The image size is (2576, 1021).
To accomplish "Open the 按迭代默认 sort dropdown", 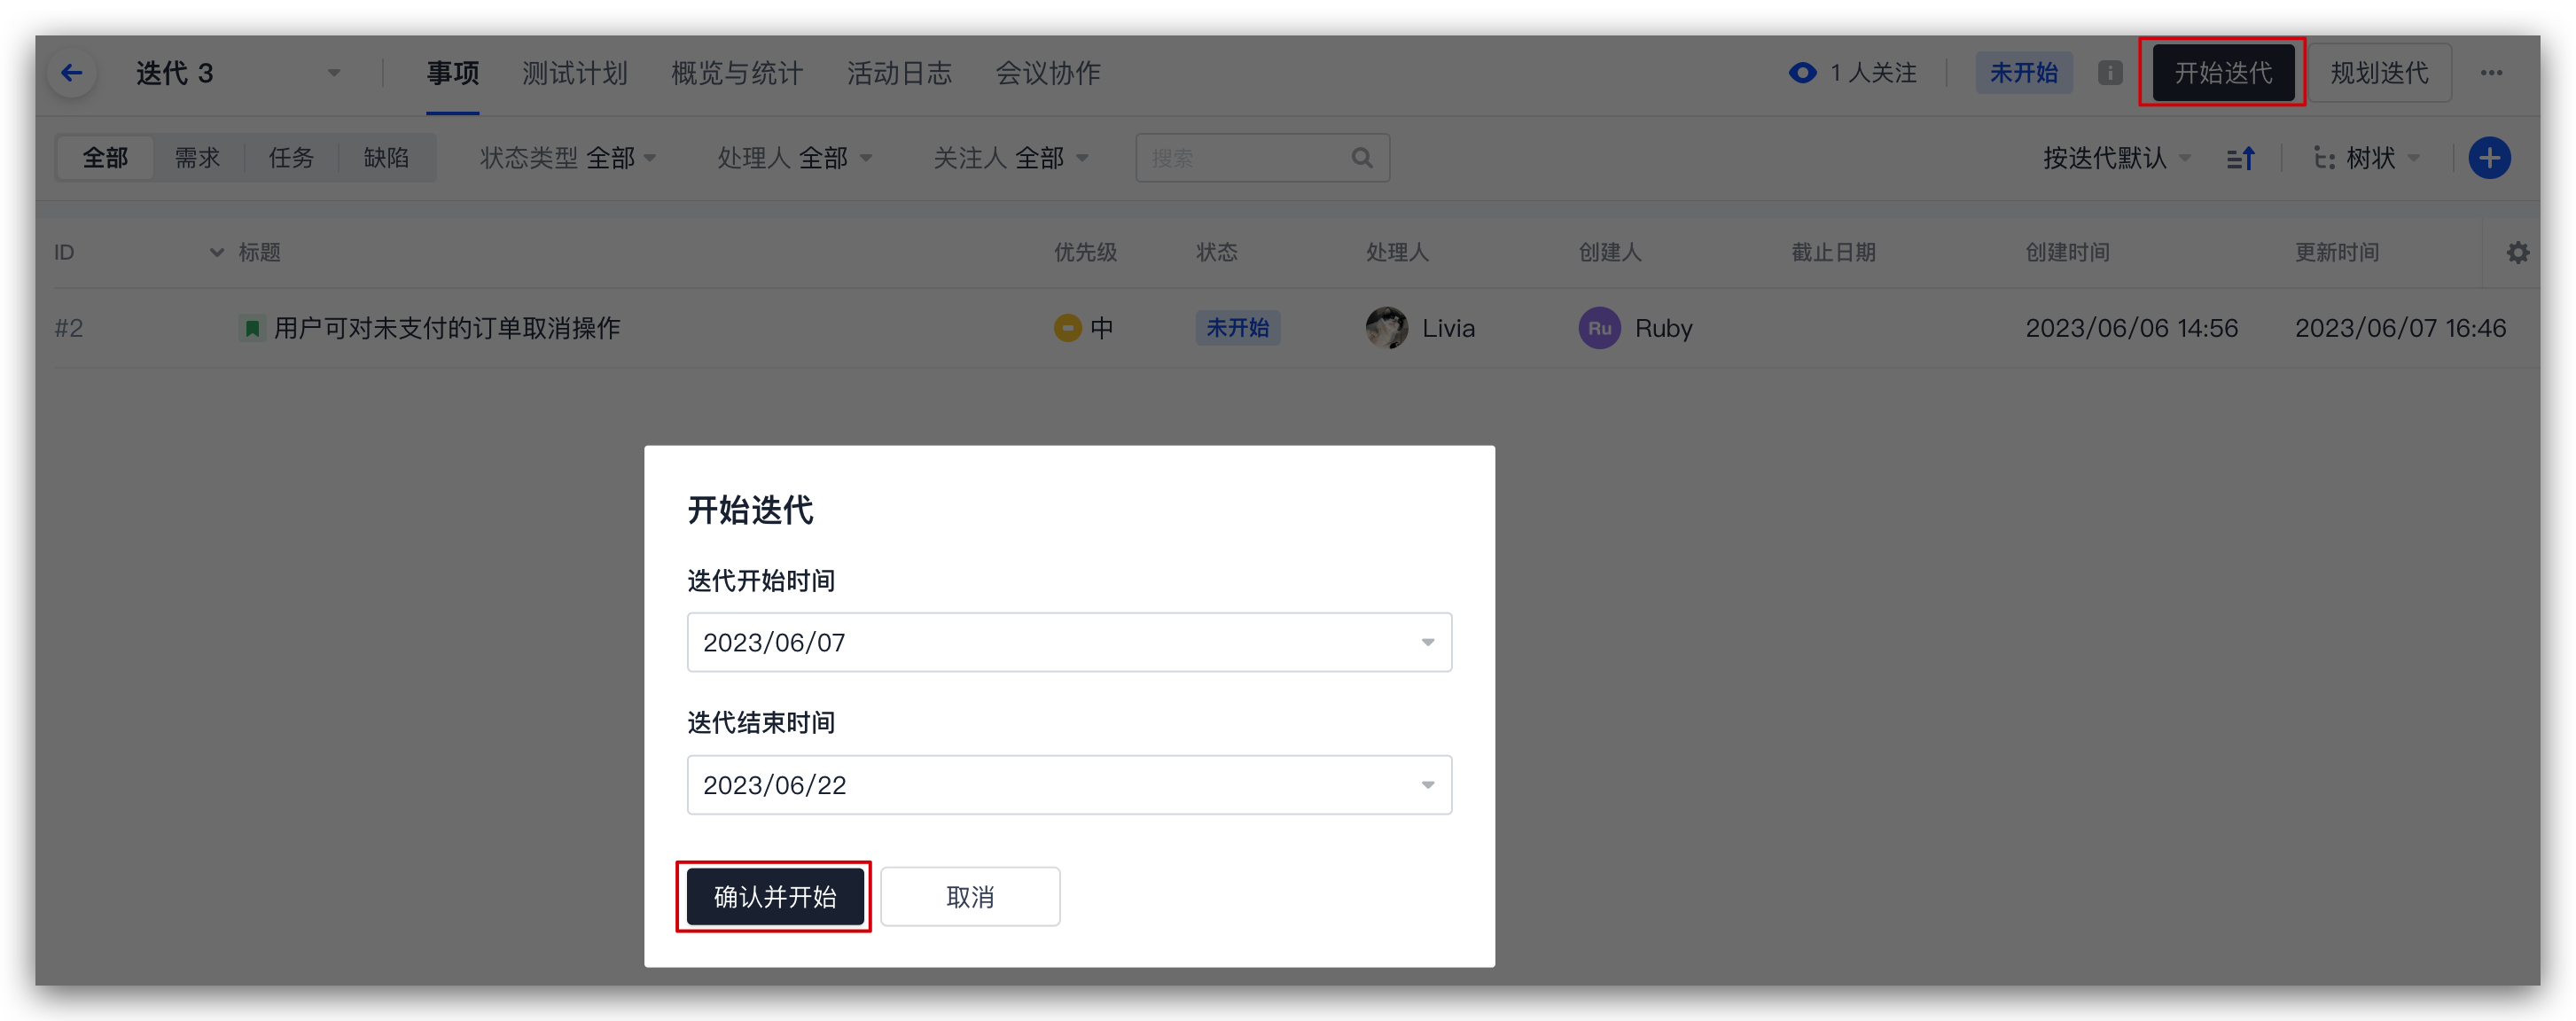I will (2116, 158).
